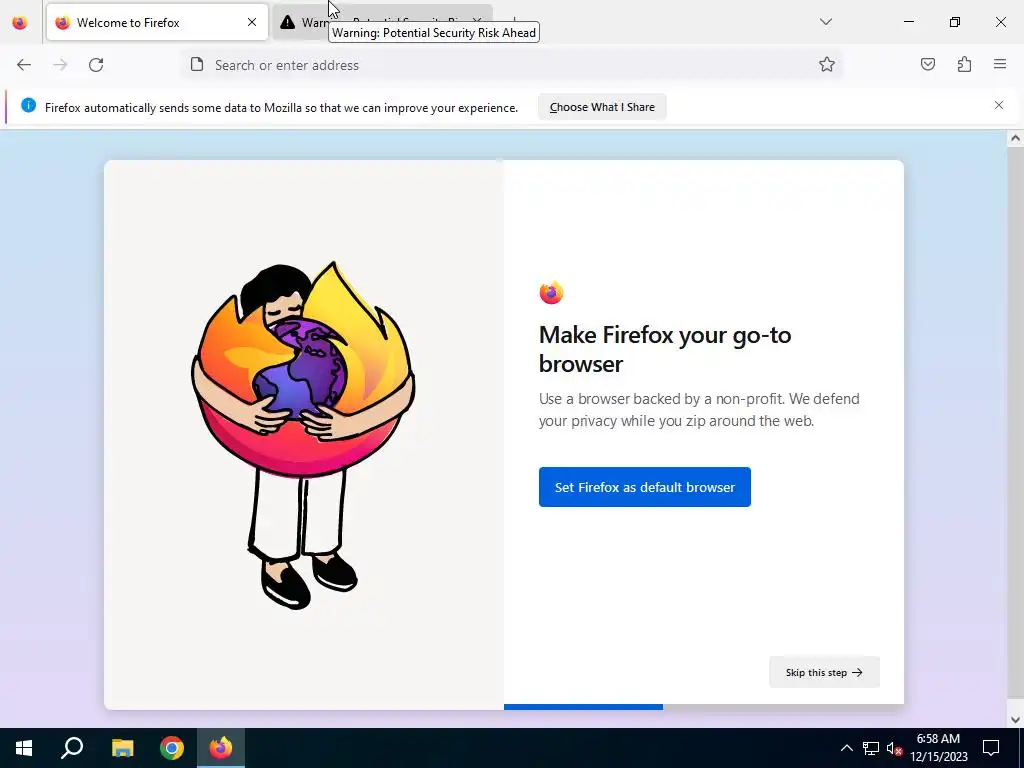Open the list all tabs dropdown
Image resolution: width=1024 pixels, height=768 pixels.
825,22
